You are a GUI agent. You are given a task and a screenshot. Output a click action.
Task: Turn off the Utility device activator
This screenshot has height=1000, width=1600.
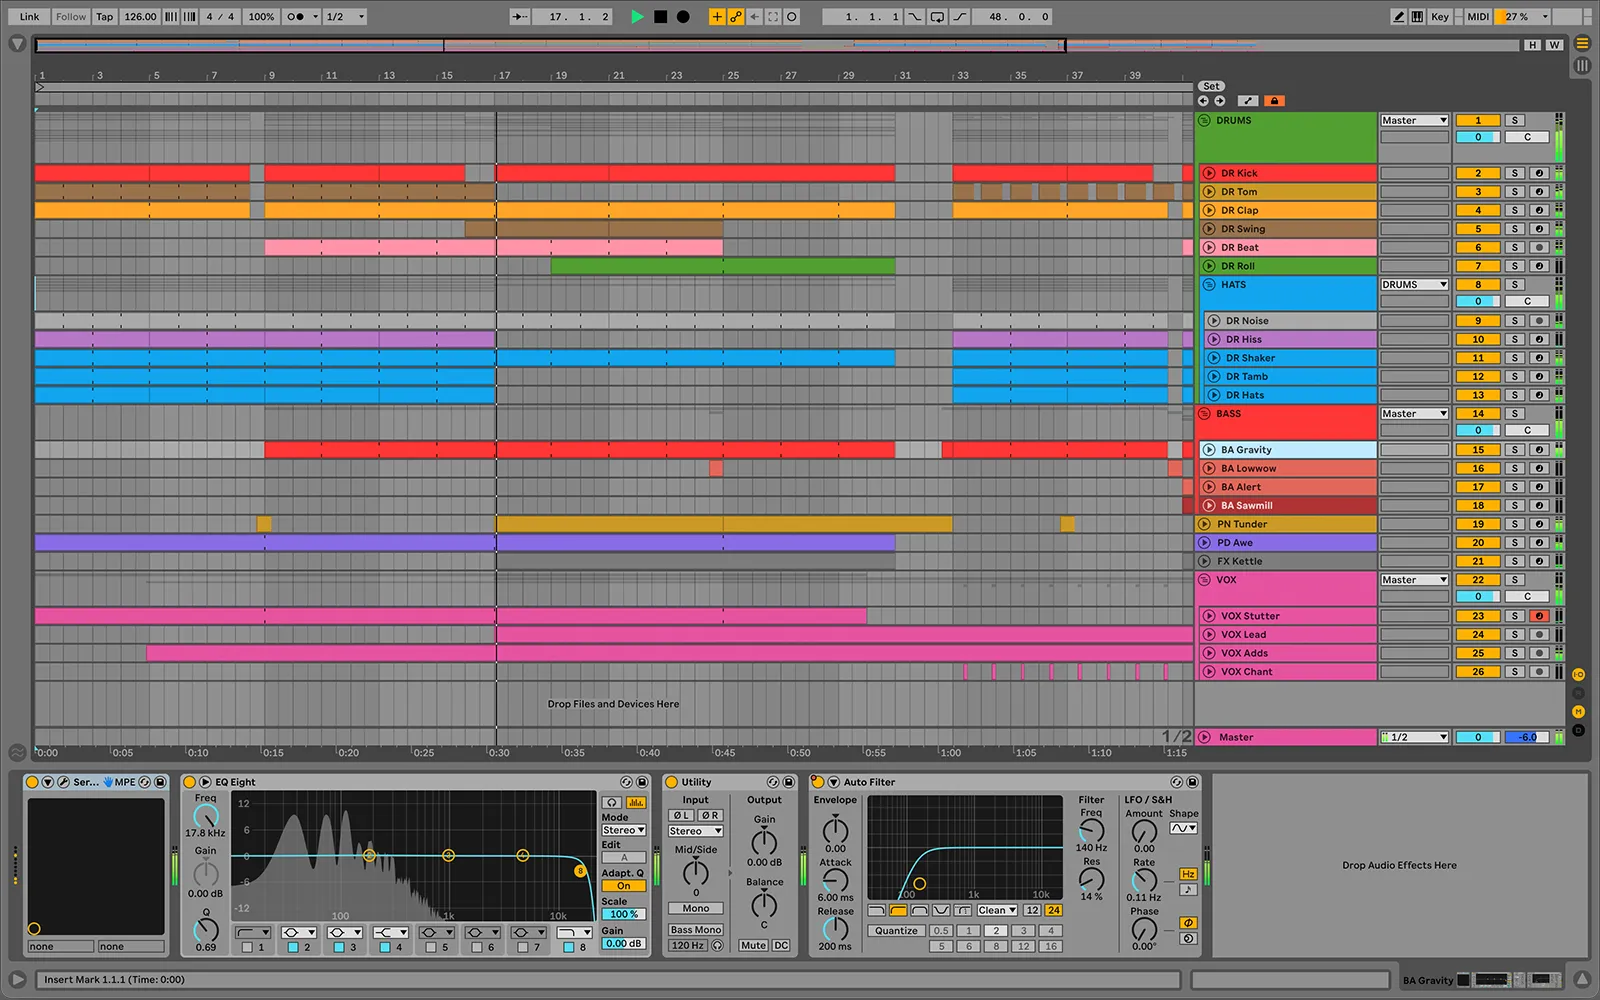(x=671, y=782)
